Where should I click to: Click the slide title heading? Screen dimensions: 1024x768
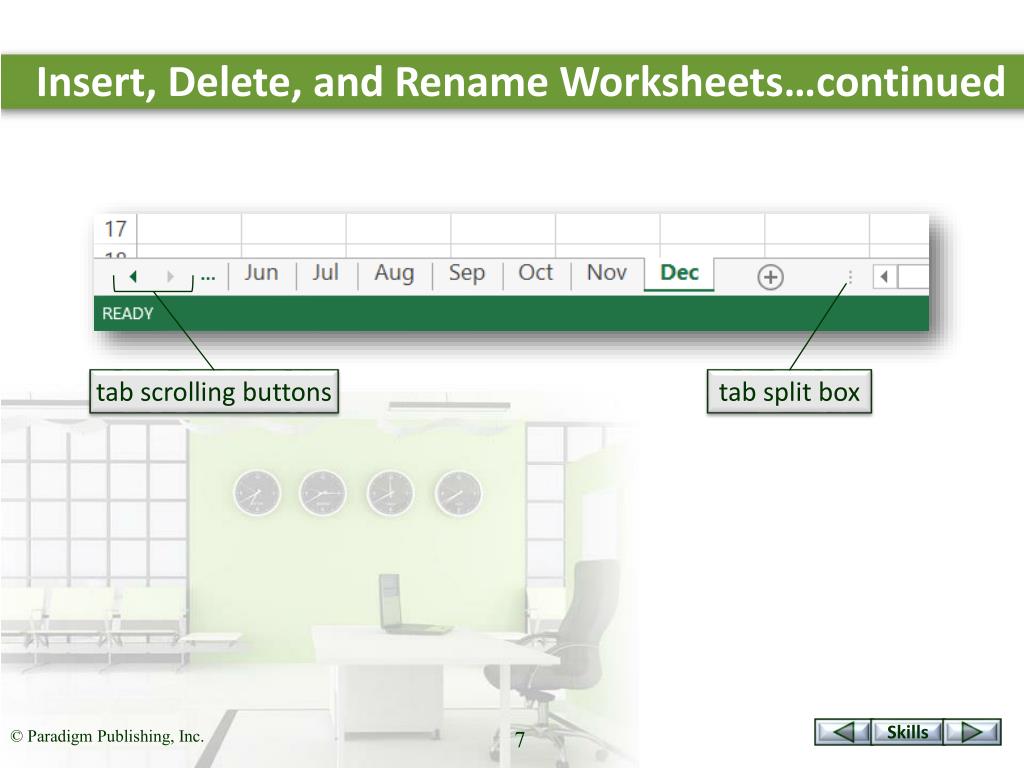click(520, 82)
